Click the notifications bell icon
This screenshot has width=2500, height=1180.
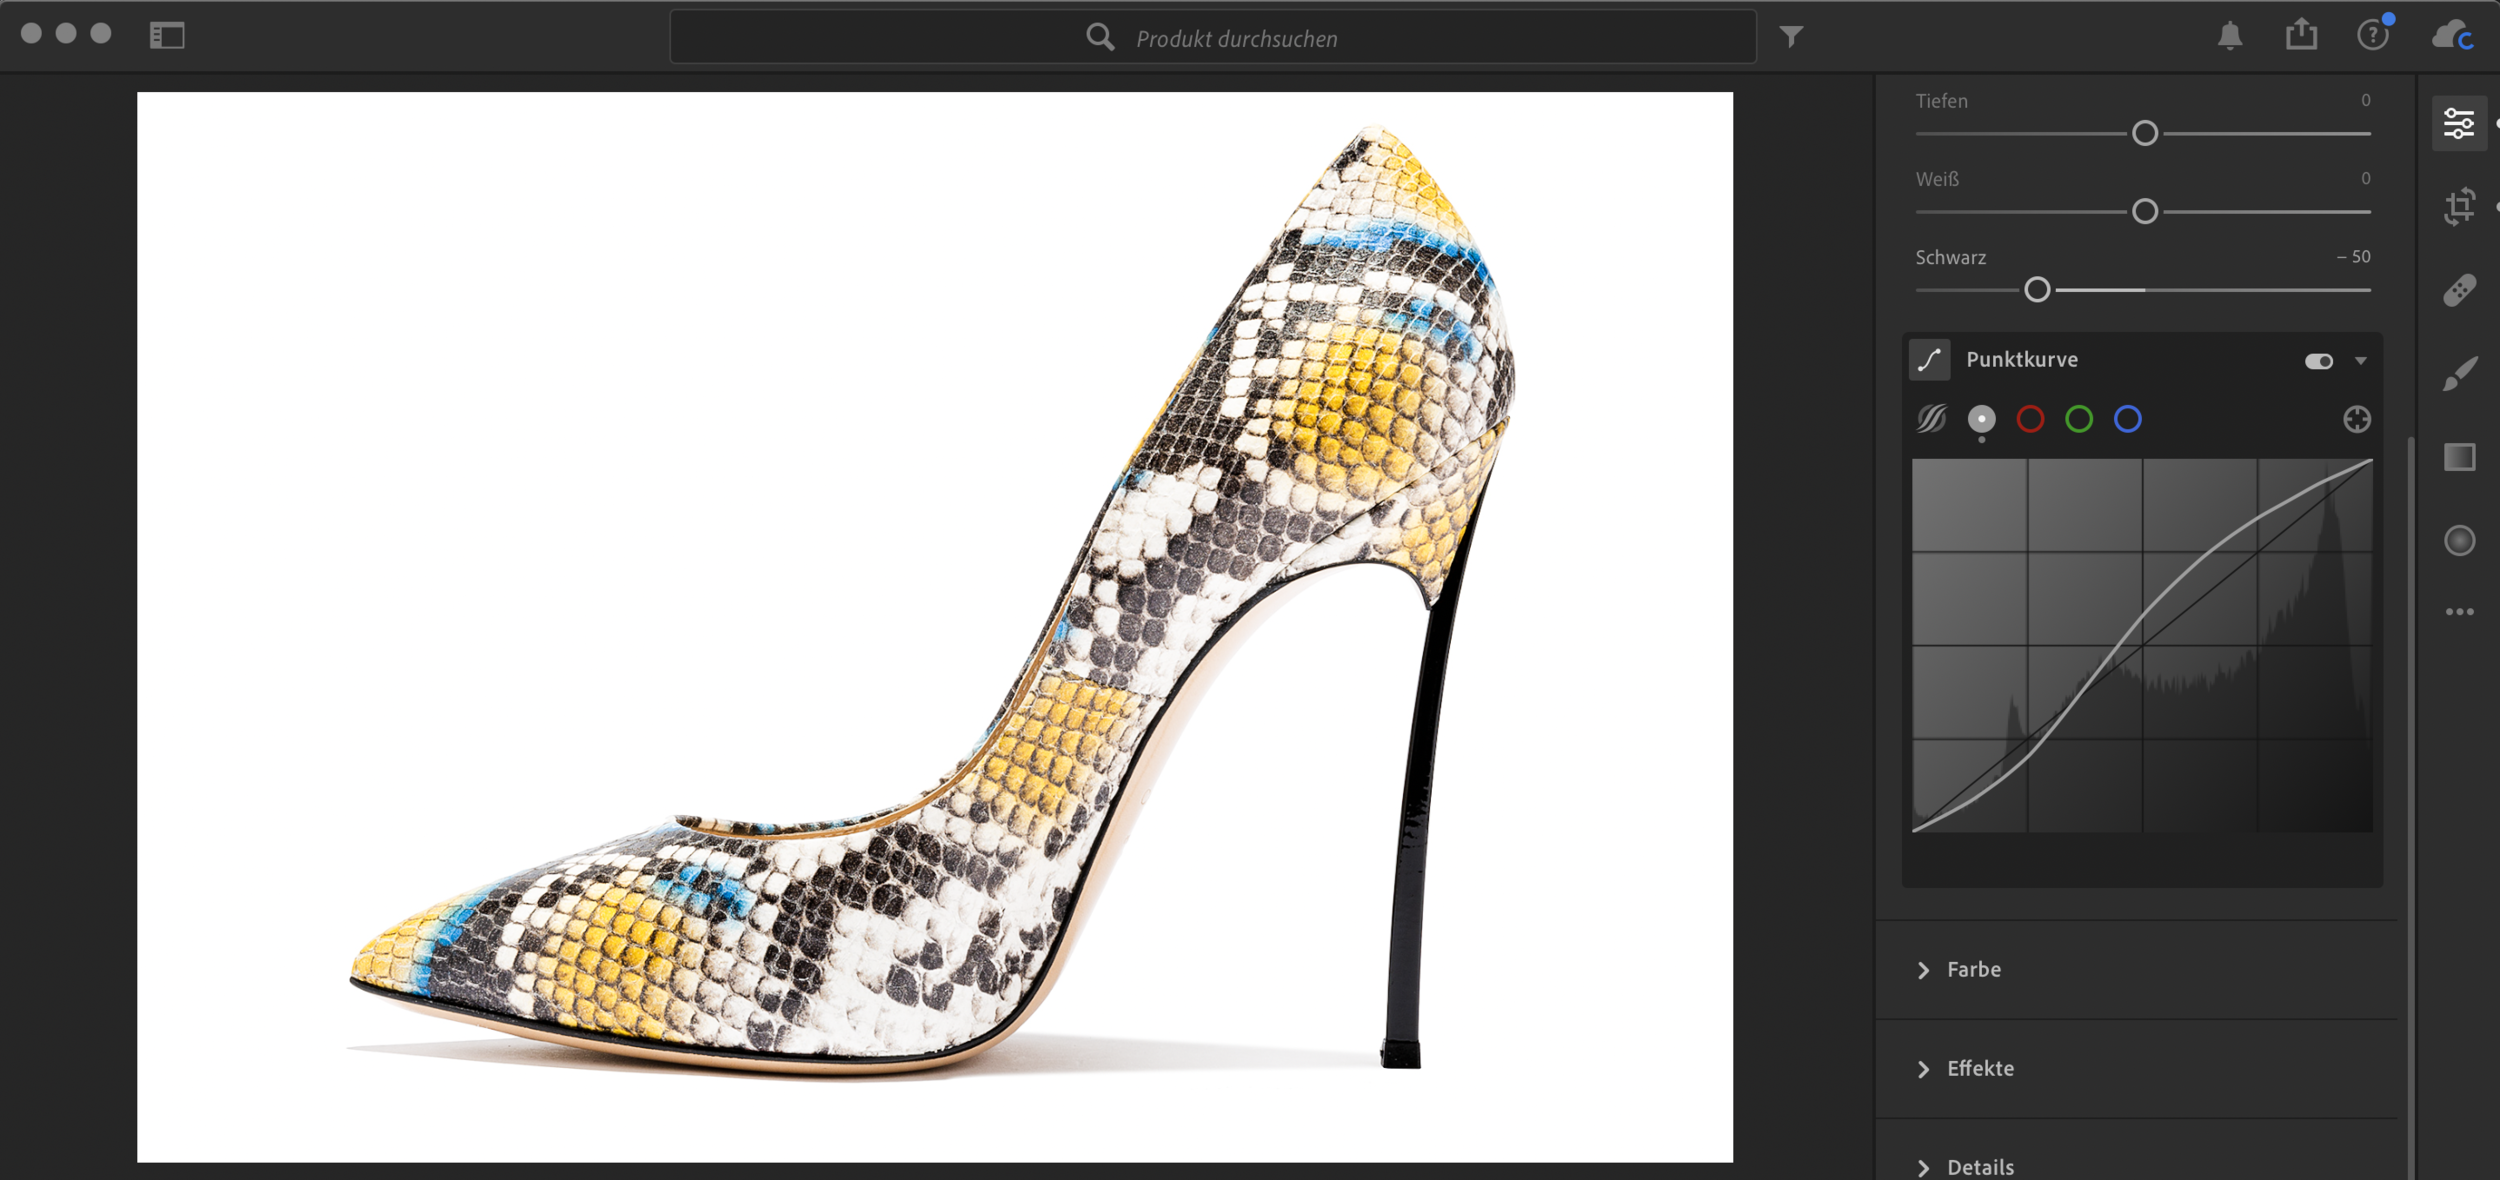(x=2229, y=37)
